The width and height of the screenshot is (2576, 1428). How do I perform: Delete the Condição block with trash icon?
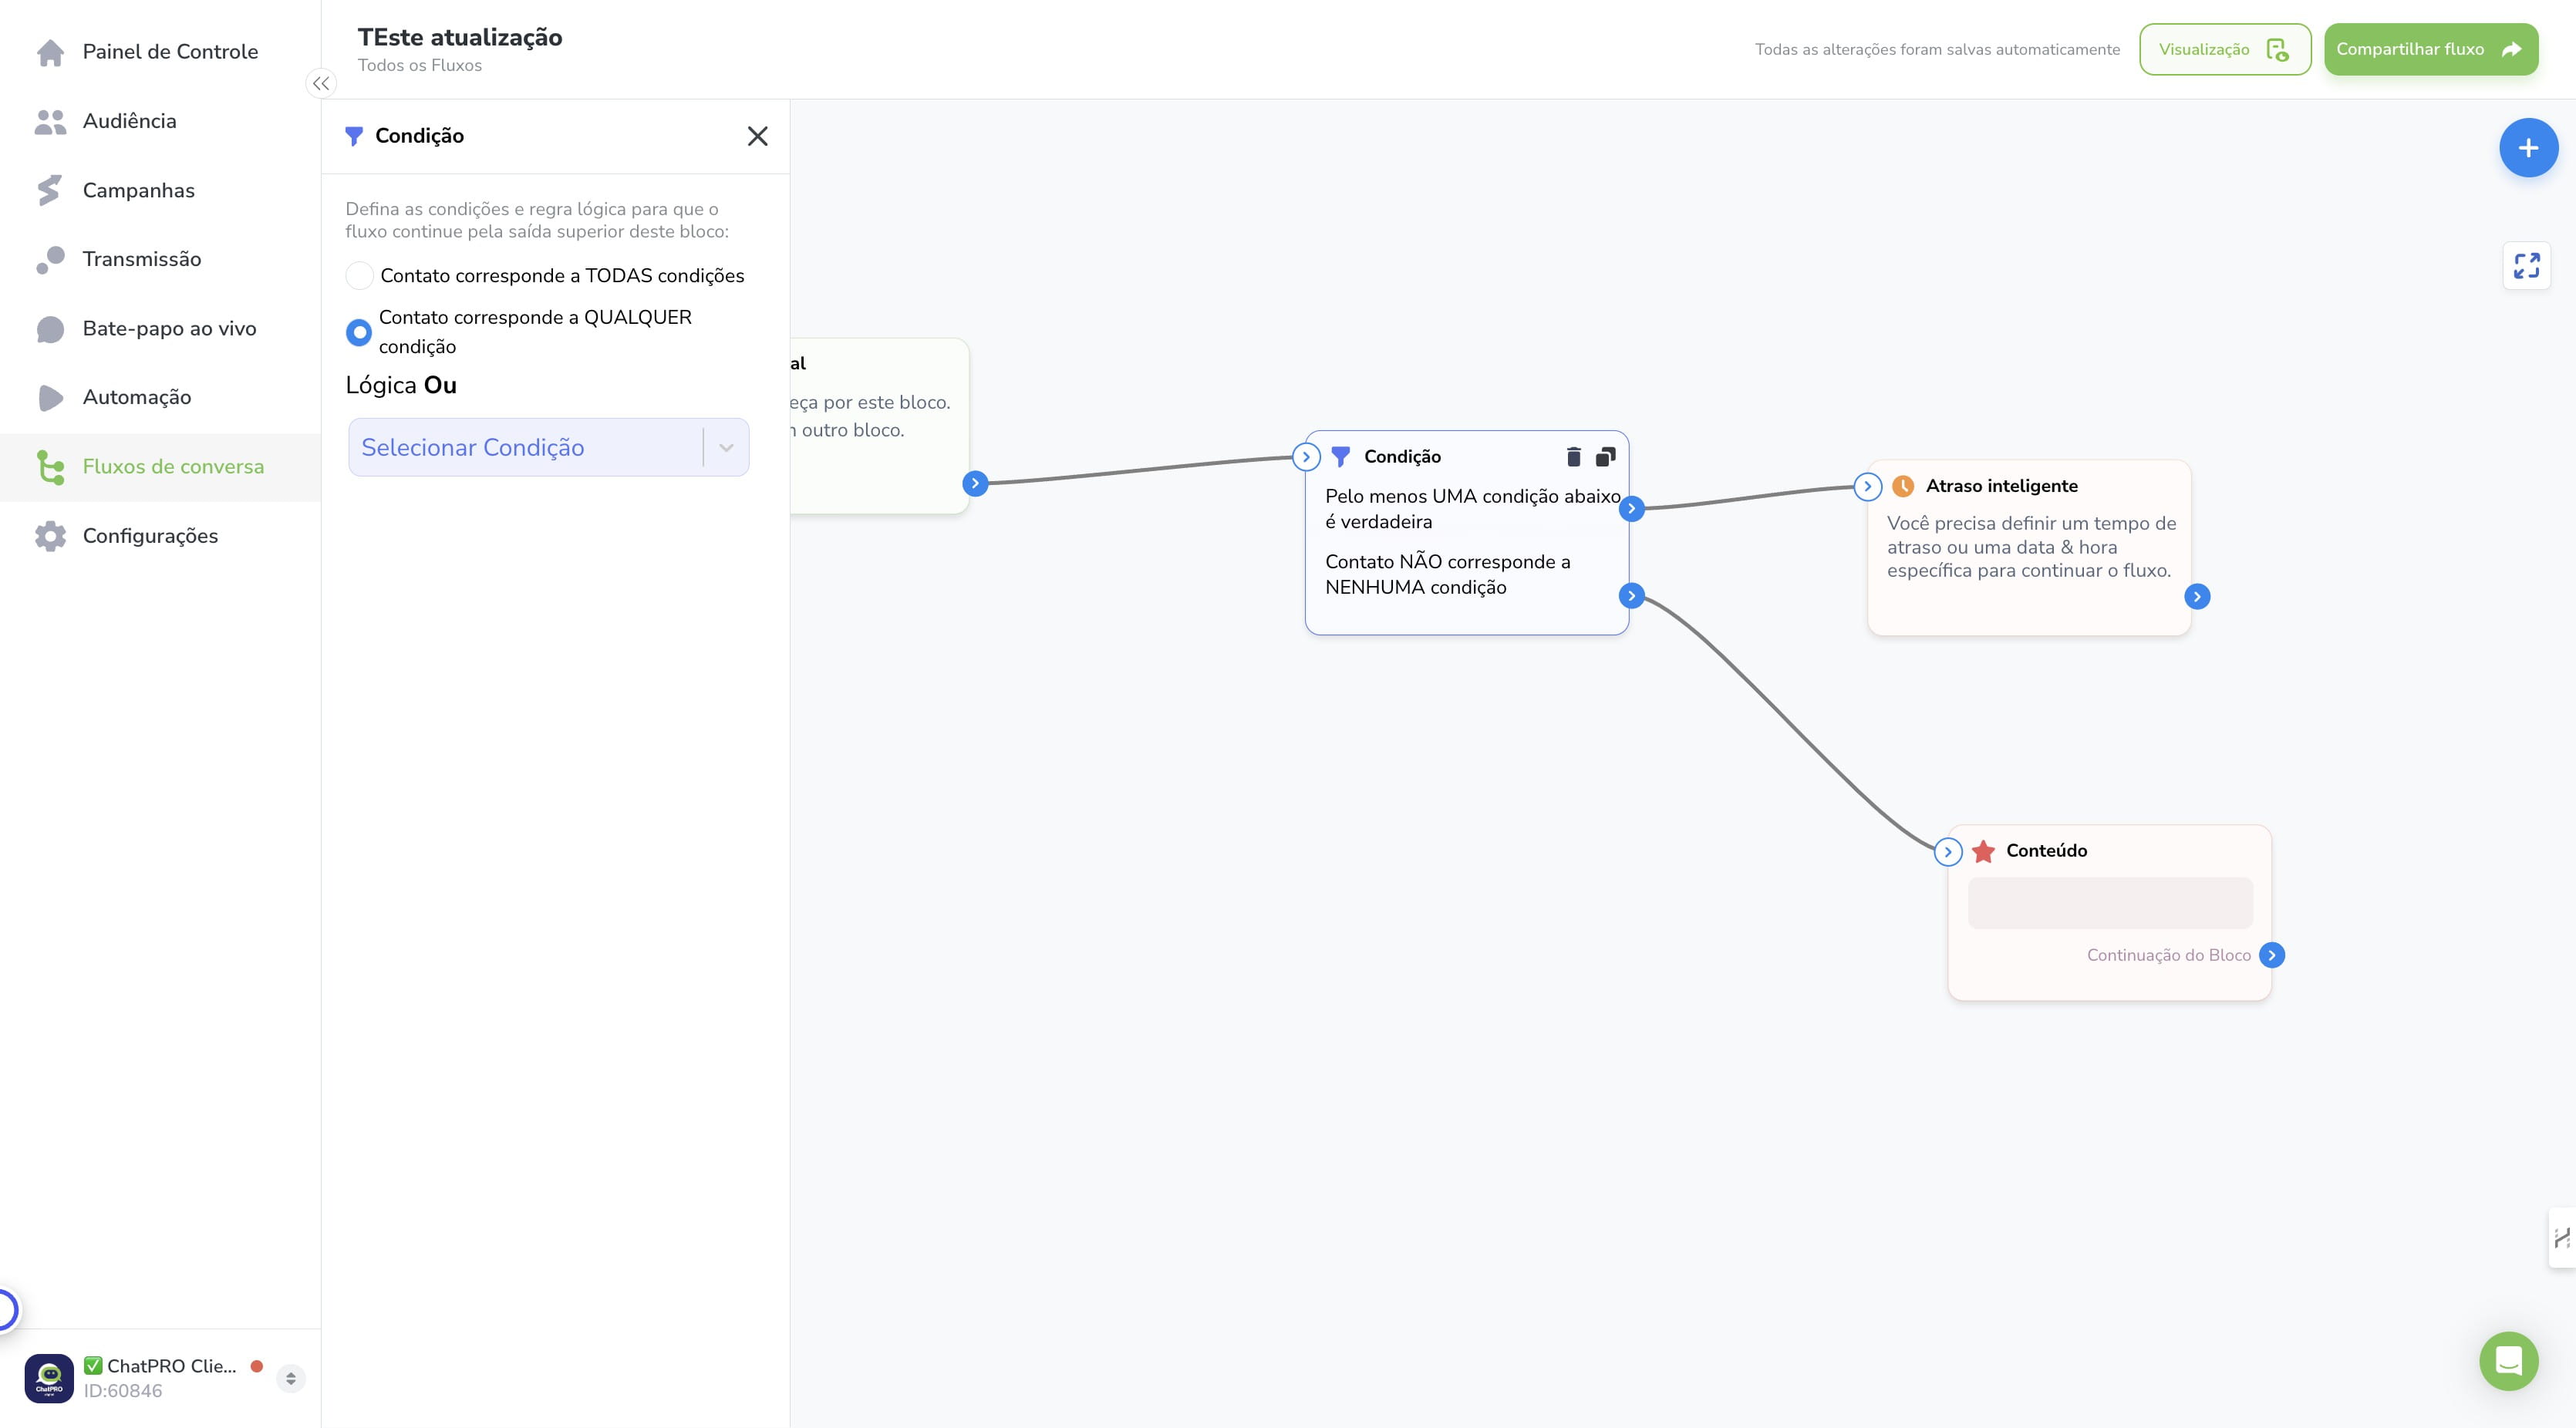click(1573, 457)
